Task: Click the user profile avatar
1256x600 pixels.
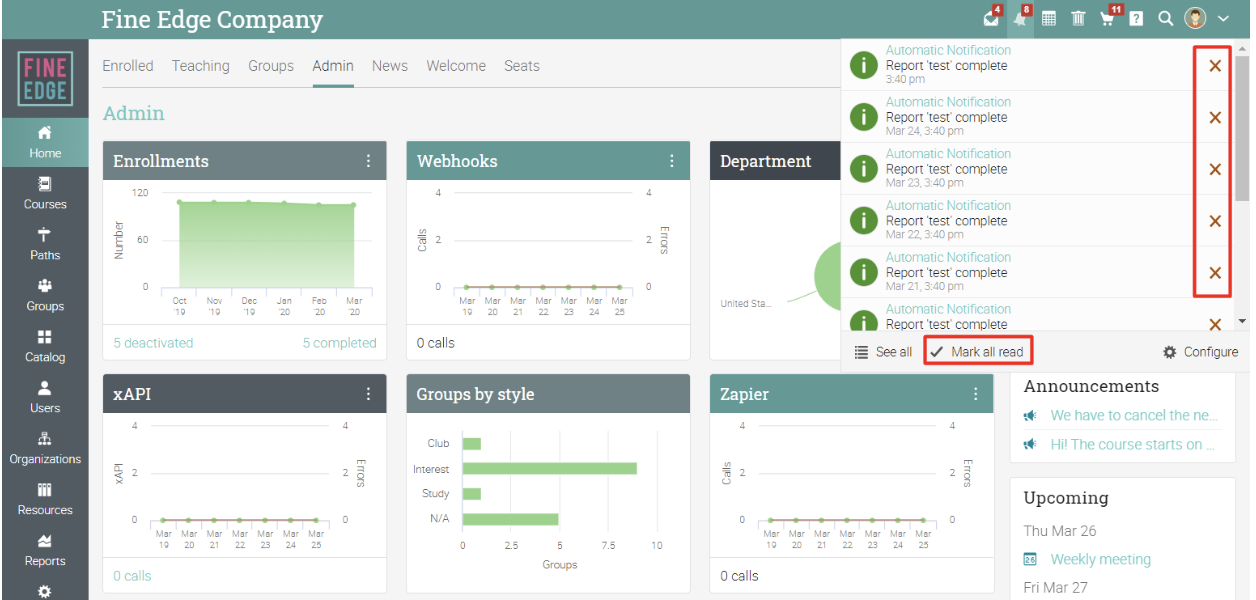Action: tap(1195, 19)
